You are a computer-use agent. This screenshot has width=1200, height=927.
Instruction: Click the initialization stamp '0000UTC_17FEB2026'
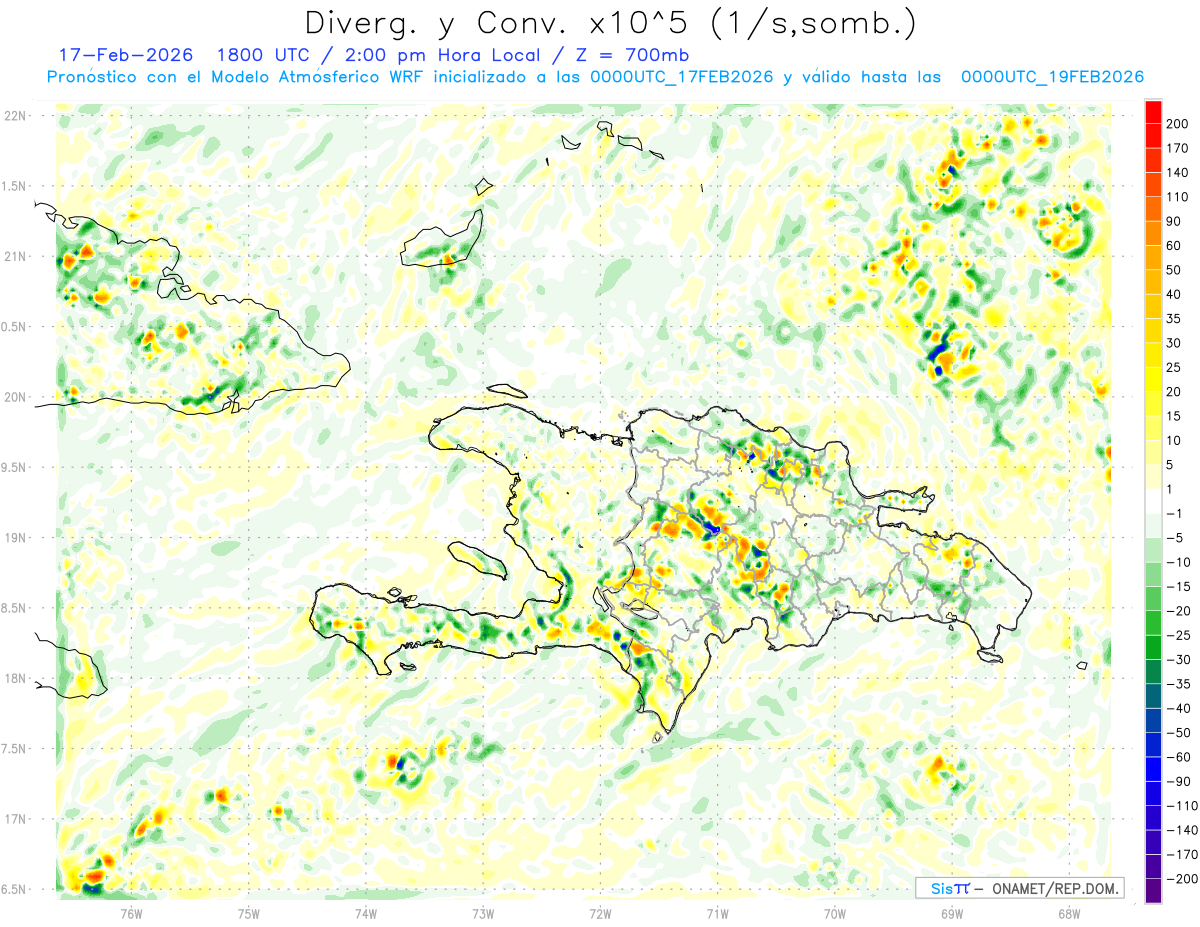click(x=682, y=77)
